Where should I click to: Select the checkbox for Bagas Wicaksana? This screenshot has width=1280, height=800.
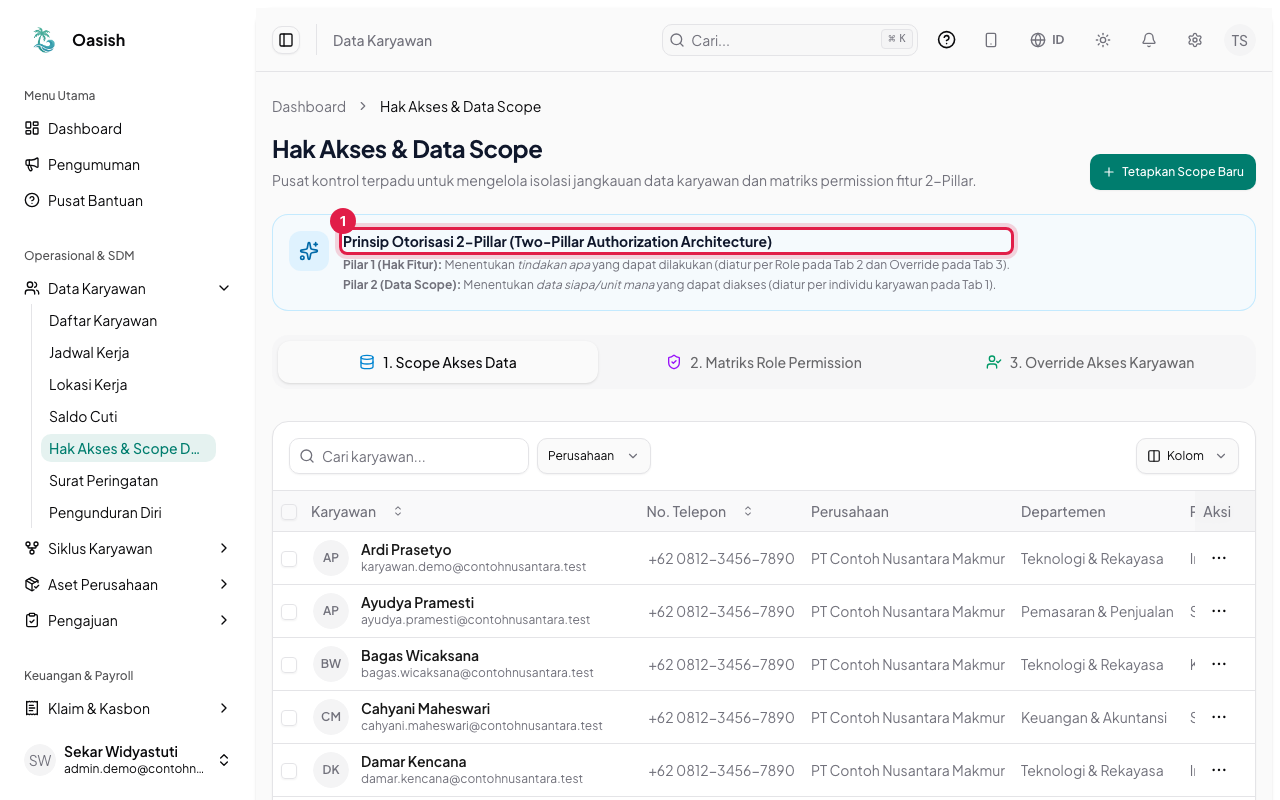click(289, 665)
